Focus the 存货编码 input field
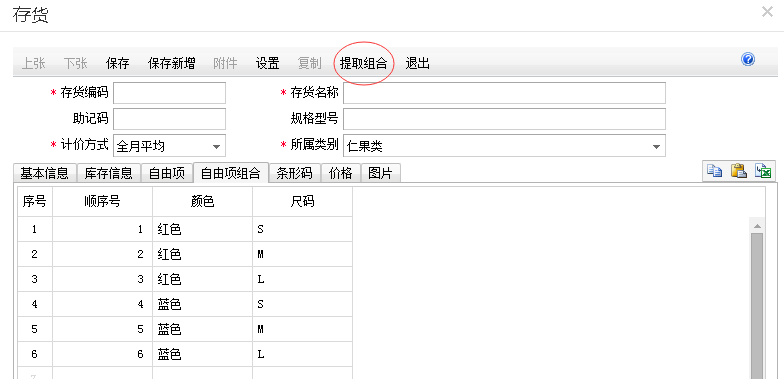 tap(170, 93)
